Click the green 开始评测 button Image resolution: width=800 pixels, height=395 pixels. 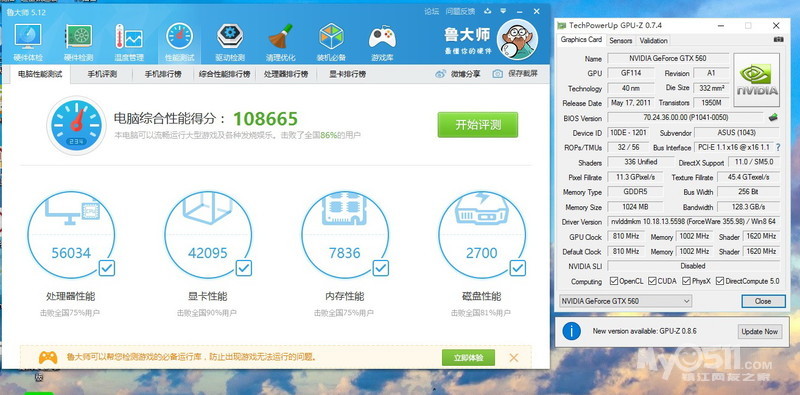coord(478,125)
